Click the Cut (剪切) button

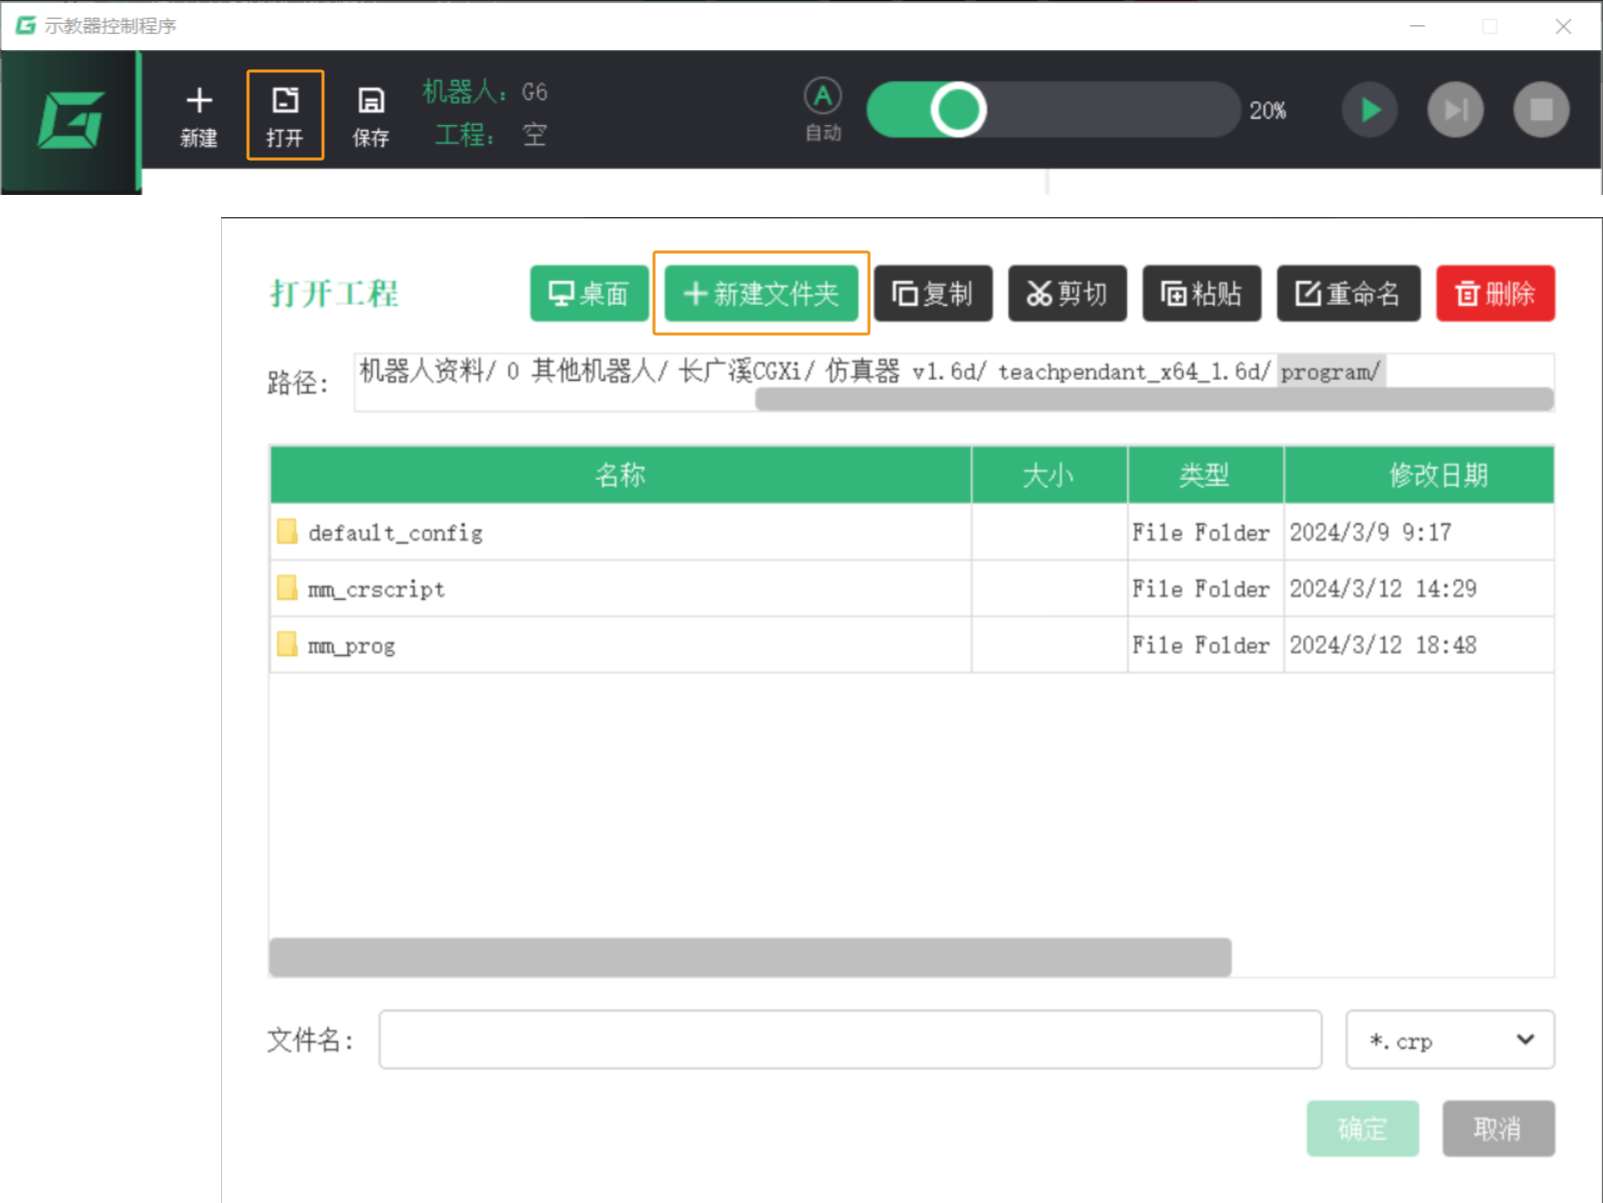(x=1067, y=294)
